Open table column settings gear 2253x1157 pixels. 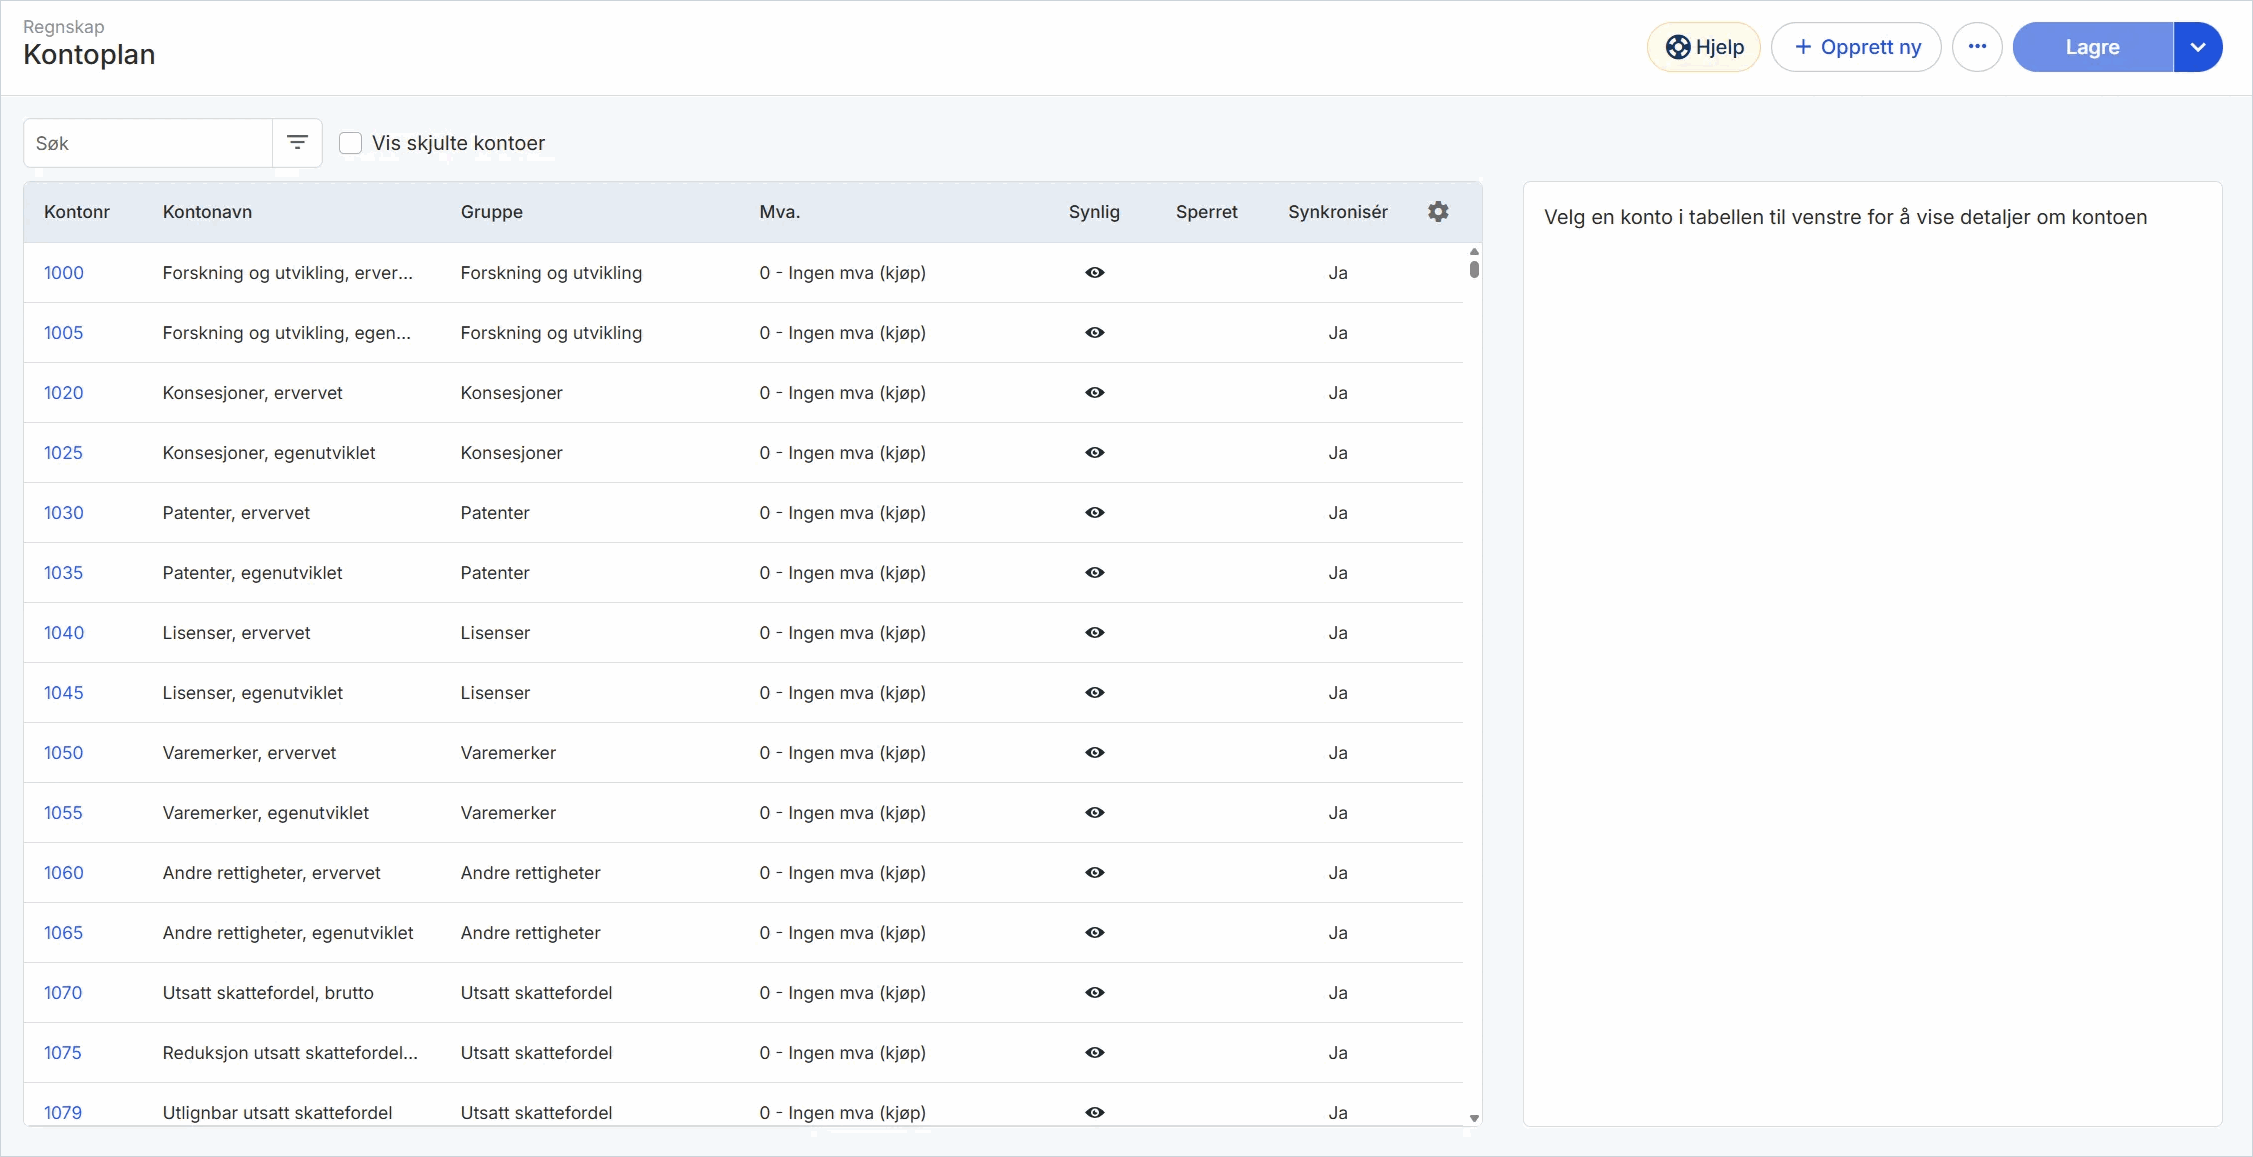(1438, 212)
